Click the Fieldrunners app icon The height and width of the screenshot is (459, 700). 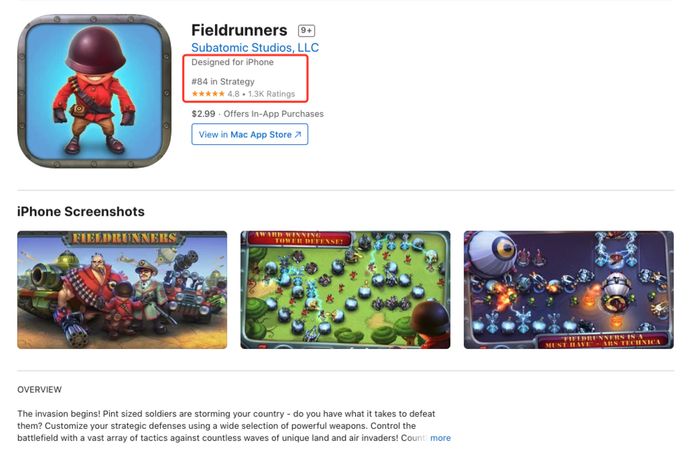94,91
